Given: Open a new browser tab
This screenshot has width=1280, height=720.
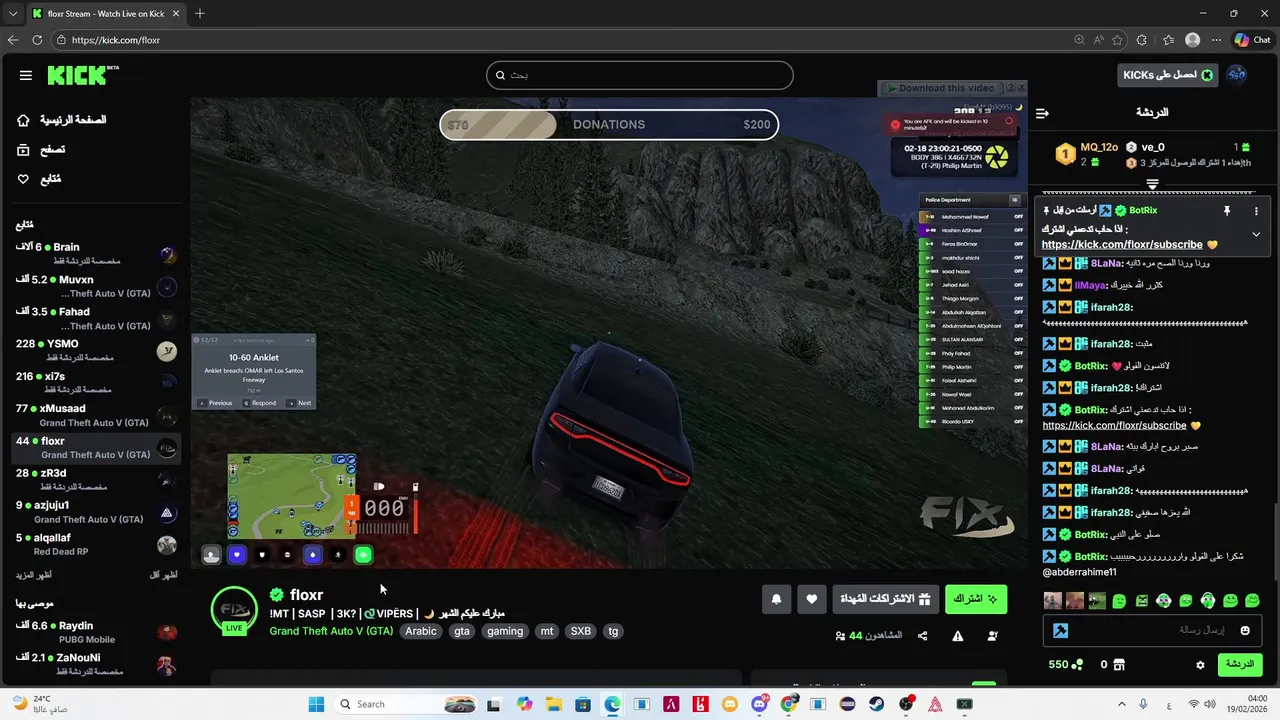Looking at the screenshot, I should tap(200, 14).
